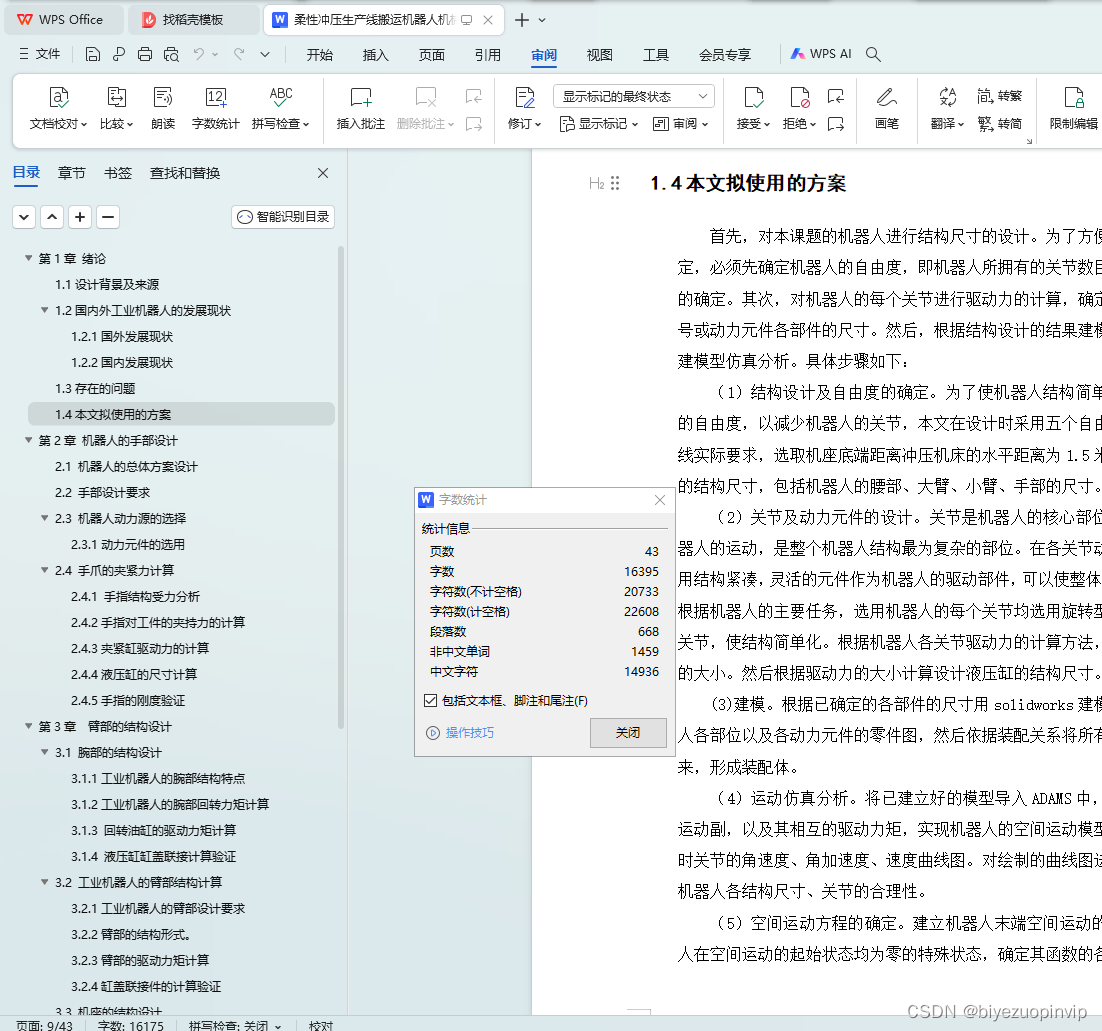
Task: Click the 翻译 translate icon
Action: 947,108
